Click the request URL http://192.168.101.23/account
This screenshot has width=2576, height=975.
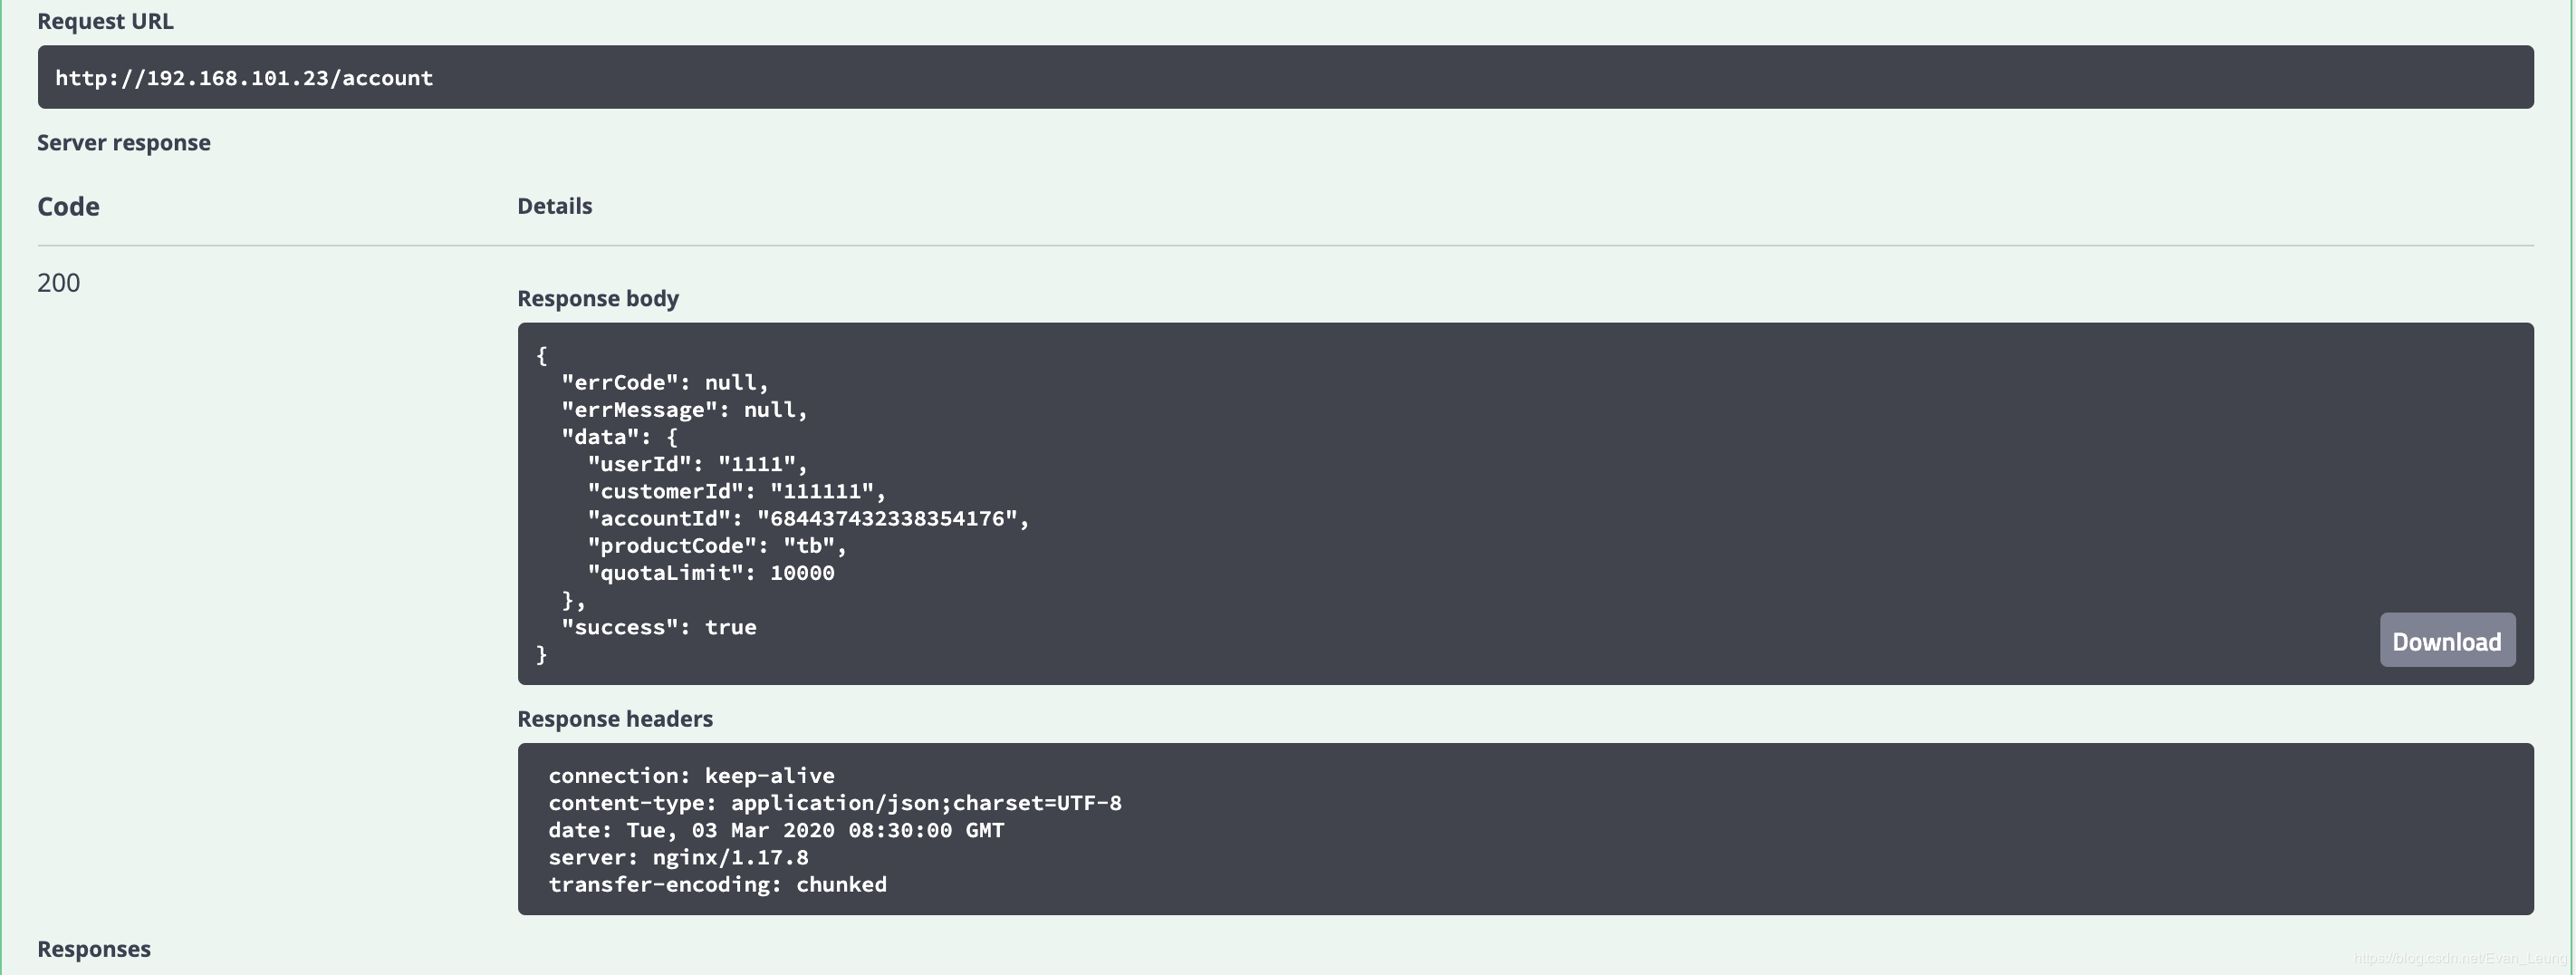[x=244, y=78]
